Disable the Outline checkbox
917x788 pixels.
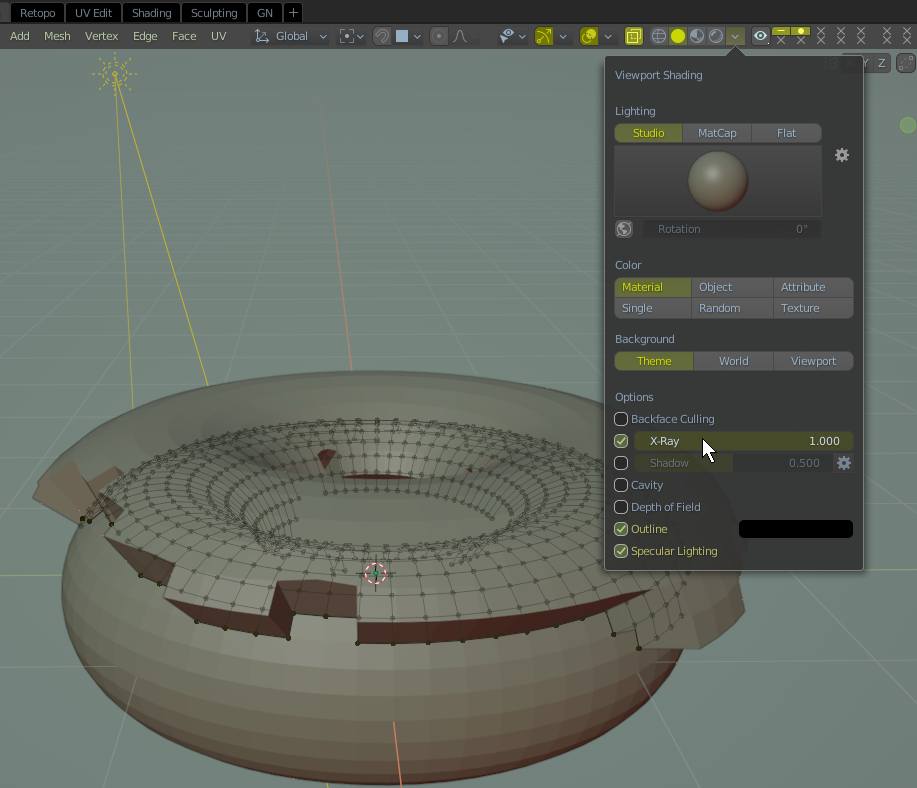pyautogui.click(x=621, y=529)
